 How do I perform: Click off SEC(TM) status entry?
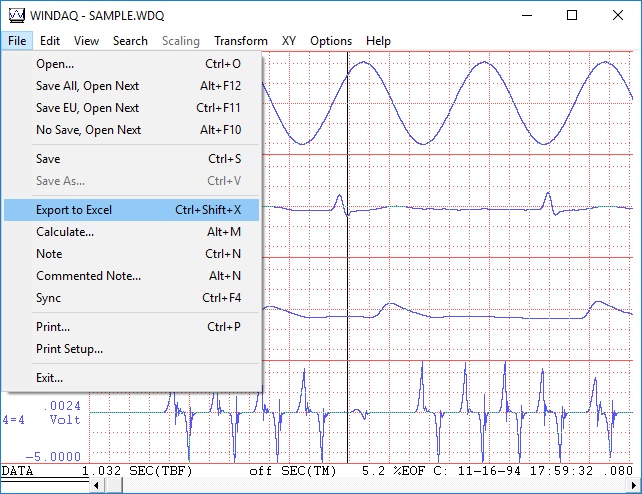pyautogui.click(x=293, y=471)
